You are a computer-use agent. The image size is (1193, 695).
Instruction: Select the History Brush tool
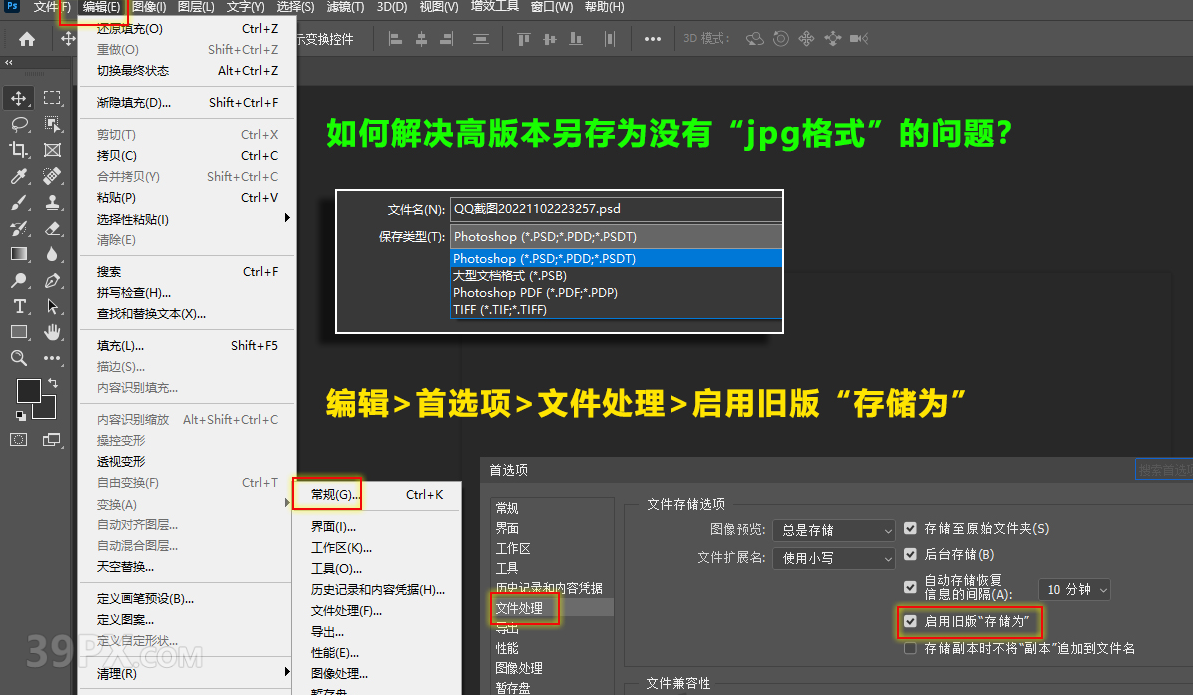click(19, 228)
